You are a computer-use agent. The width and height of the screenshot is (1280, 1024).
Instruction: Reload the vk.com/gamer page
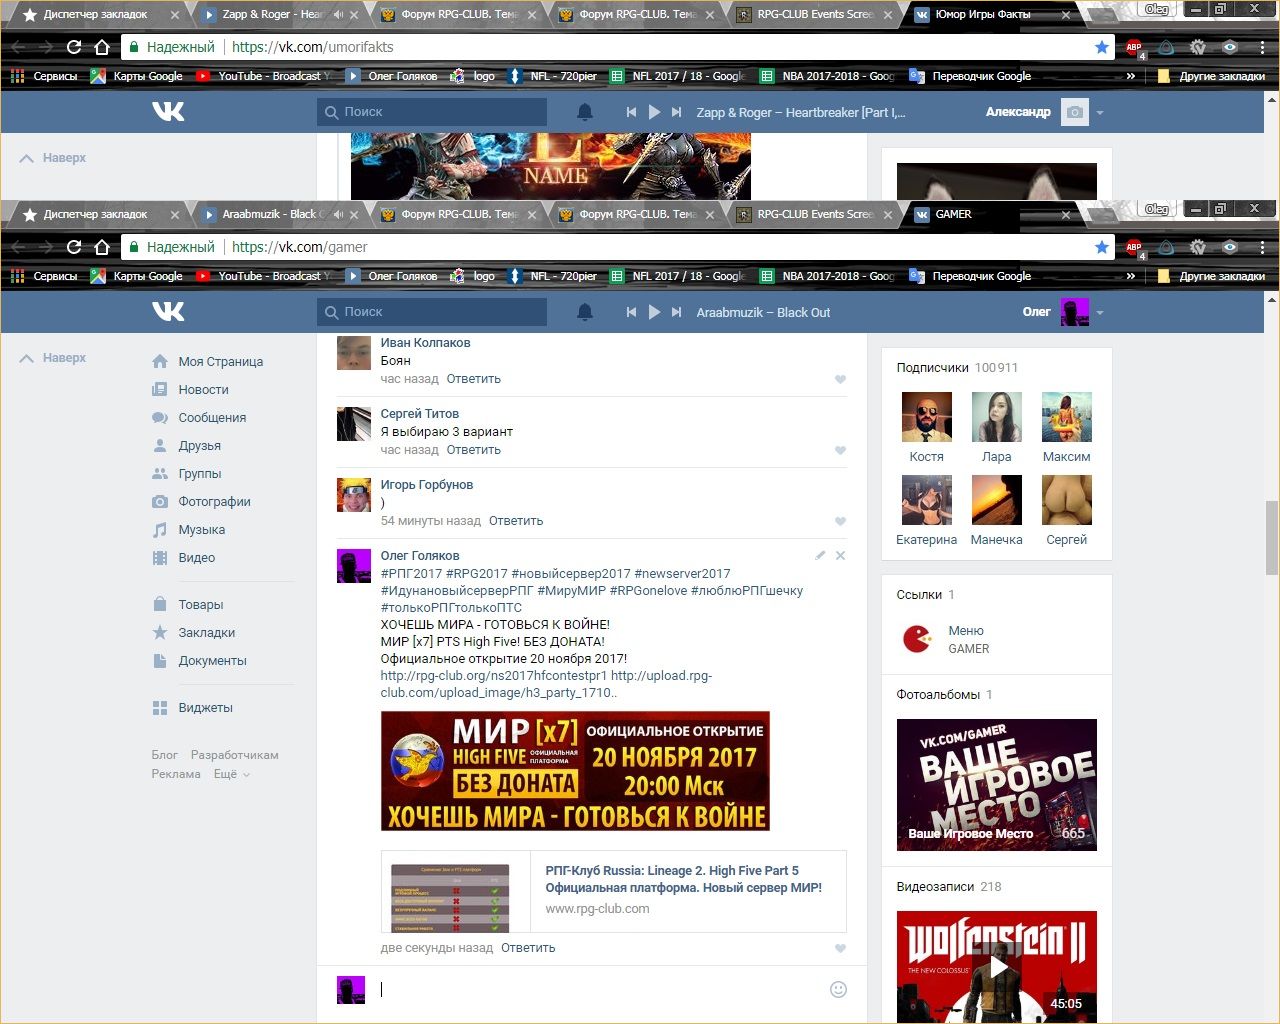click(x=73, y=247)
